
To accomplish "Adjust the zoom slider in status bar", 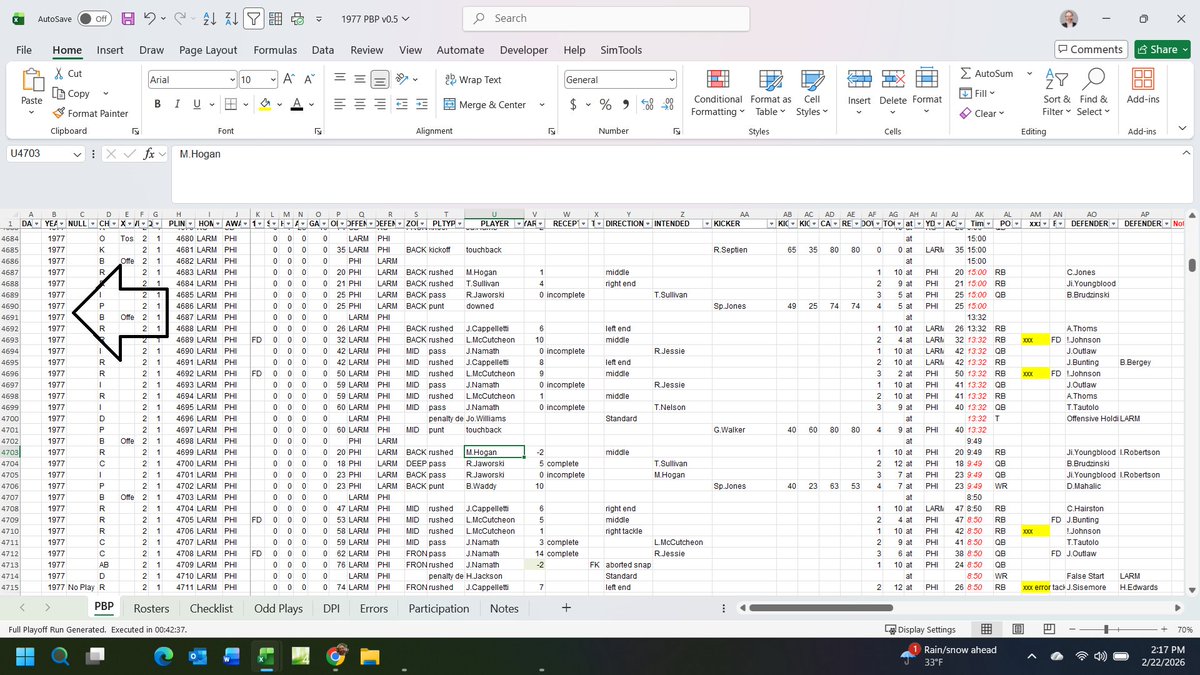I will 1106,630.
